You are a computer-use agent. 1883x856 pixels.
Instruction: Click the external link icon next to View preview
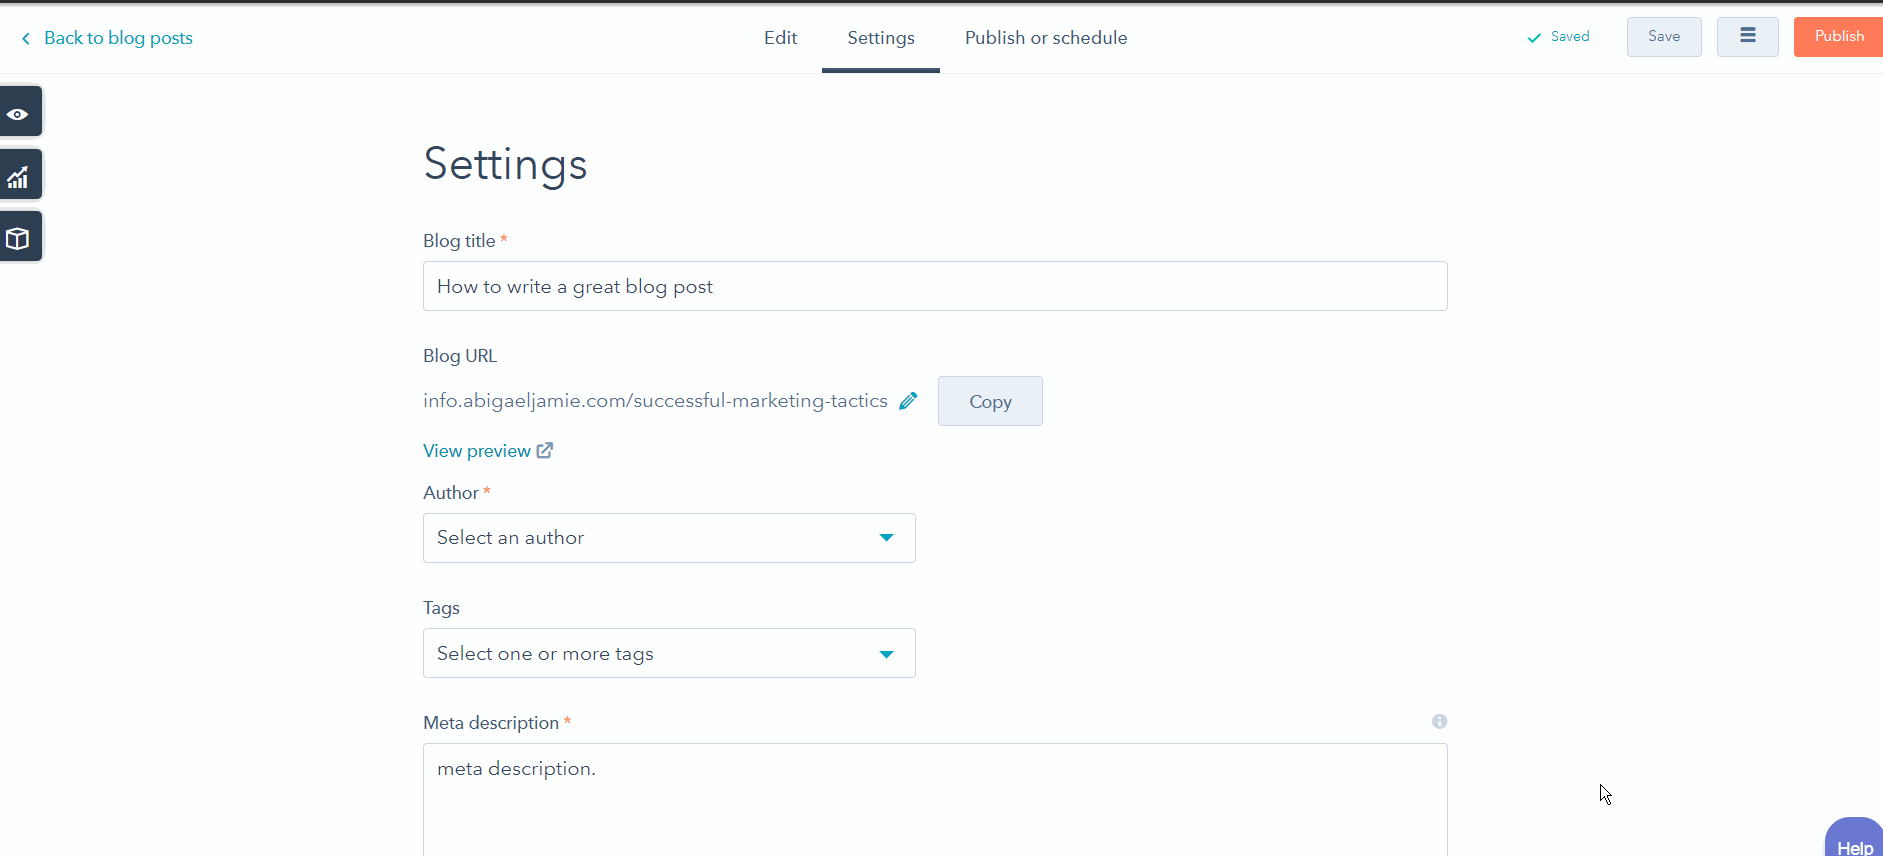(x=545, y=450)
